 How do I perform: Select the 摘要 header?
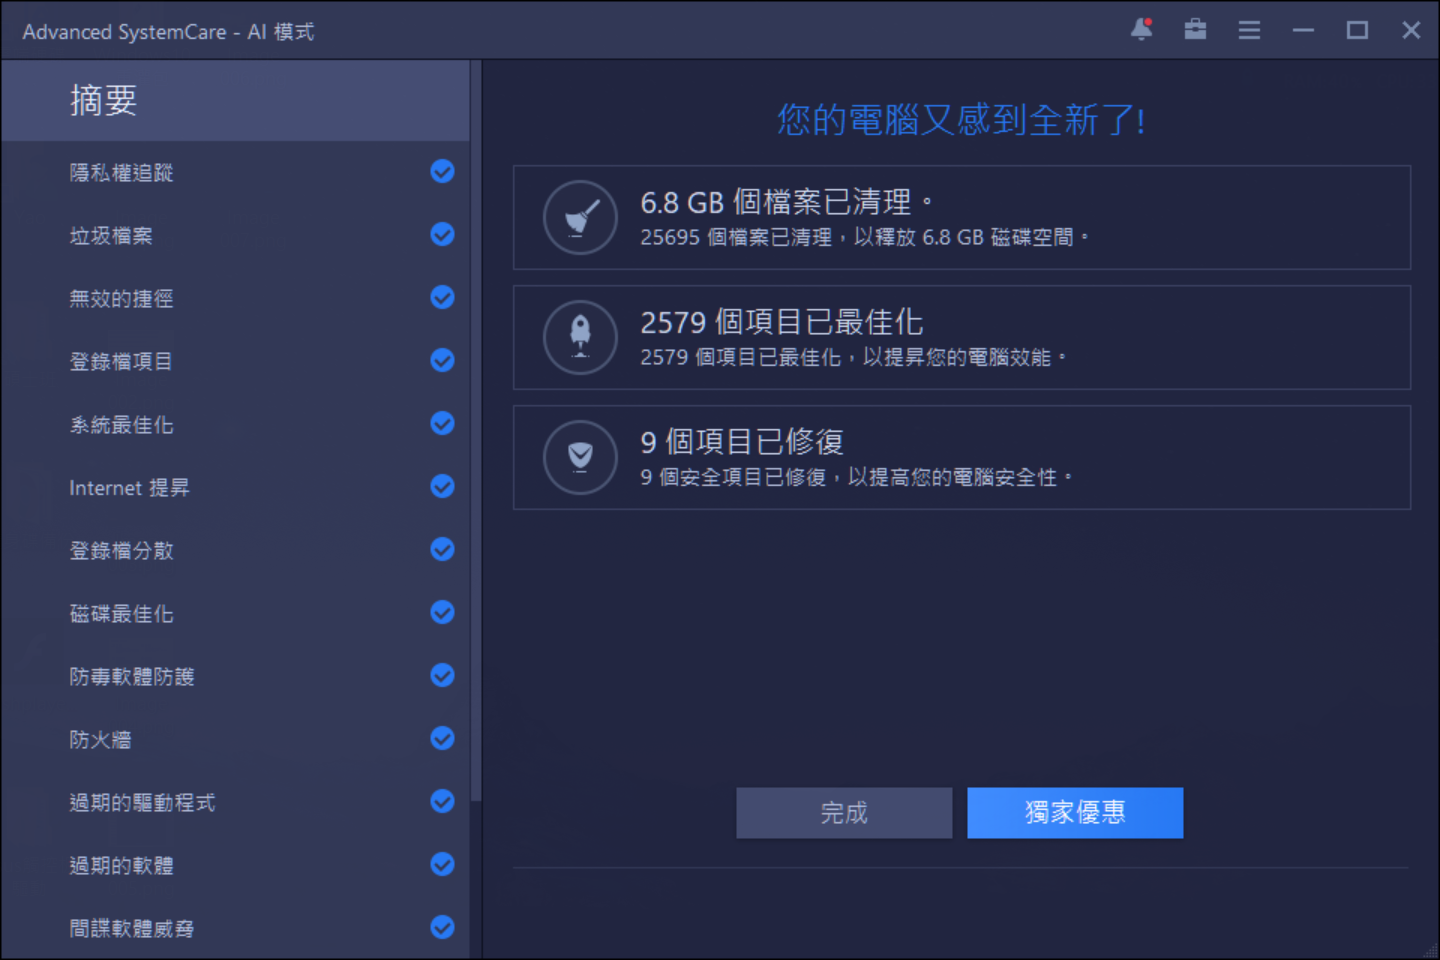coord(236,100)
